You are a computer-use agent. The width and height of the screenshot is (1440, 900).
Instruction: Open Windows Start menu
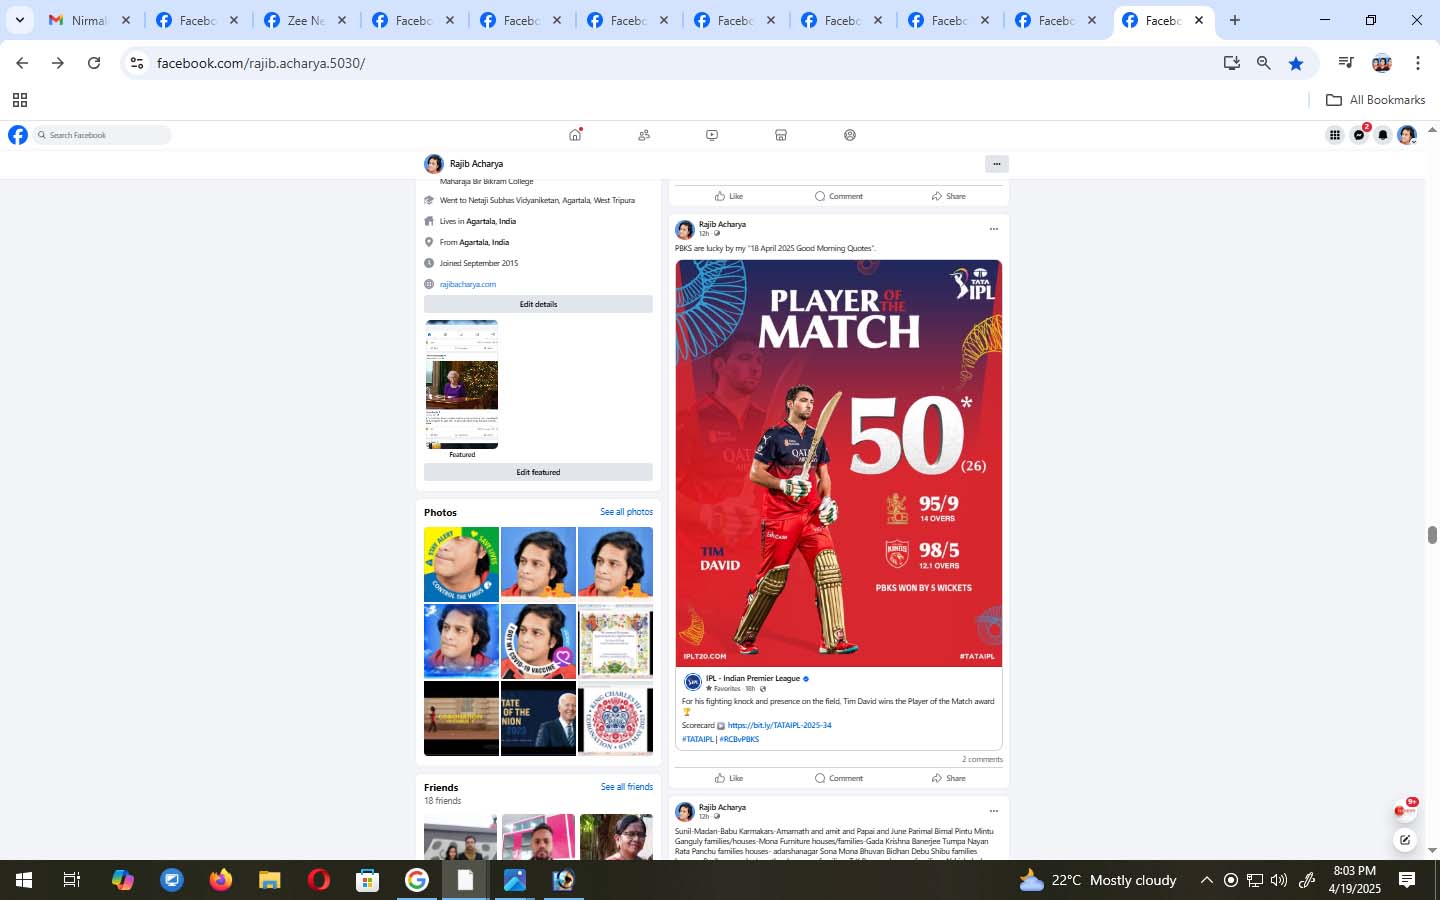(24, 880)
